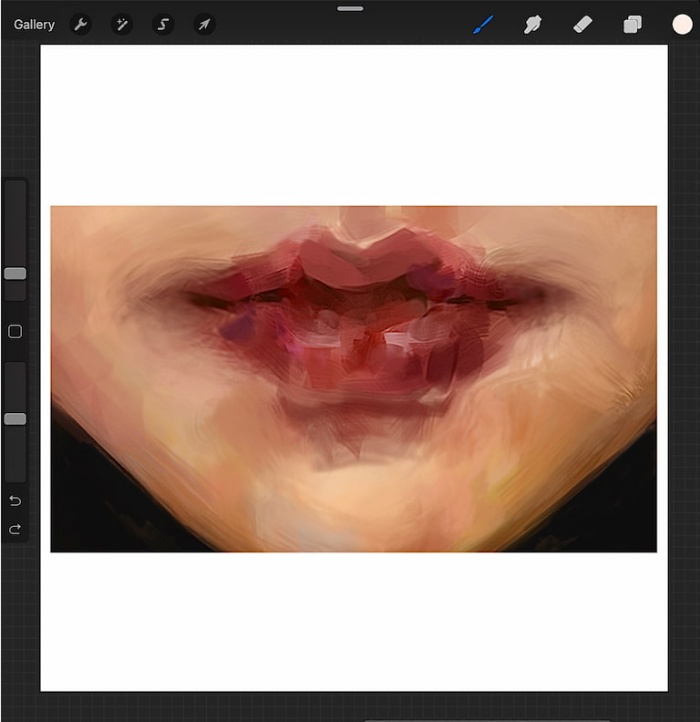Open the Layers panel

tap(632, 24)
